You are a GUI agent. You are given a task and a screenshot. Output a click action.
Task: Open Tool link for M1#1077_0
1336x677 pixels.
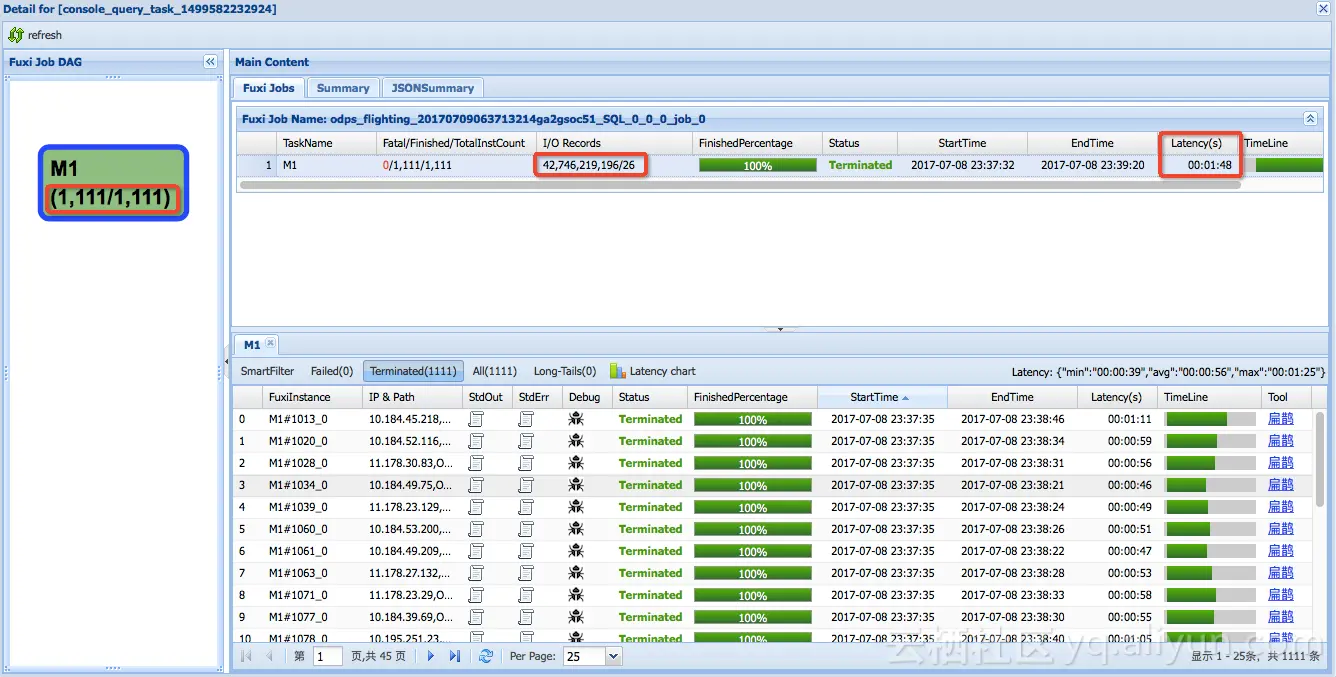(1280, 617)
